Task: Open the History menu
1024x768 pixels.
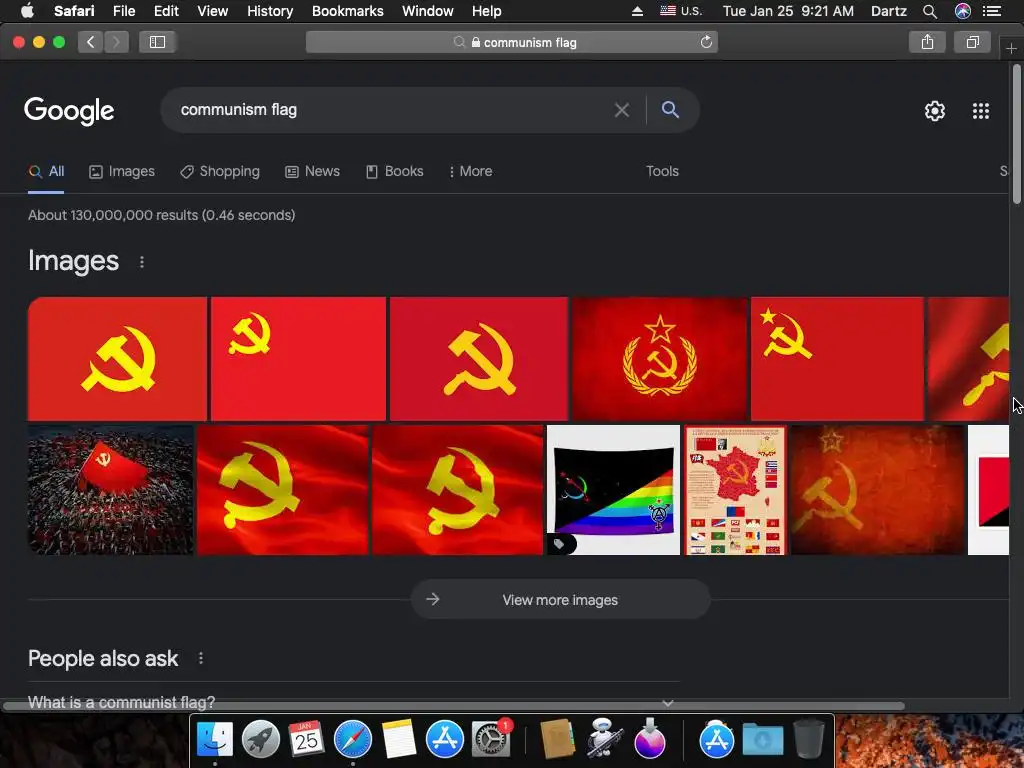Action: point(270,11)
